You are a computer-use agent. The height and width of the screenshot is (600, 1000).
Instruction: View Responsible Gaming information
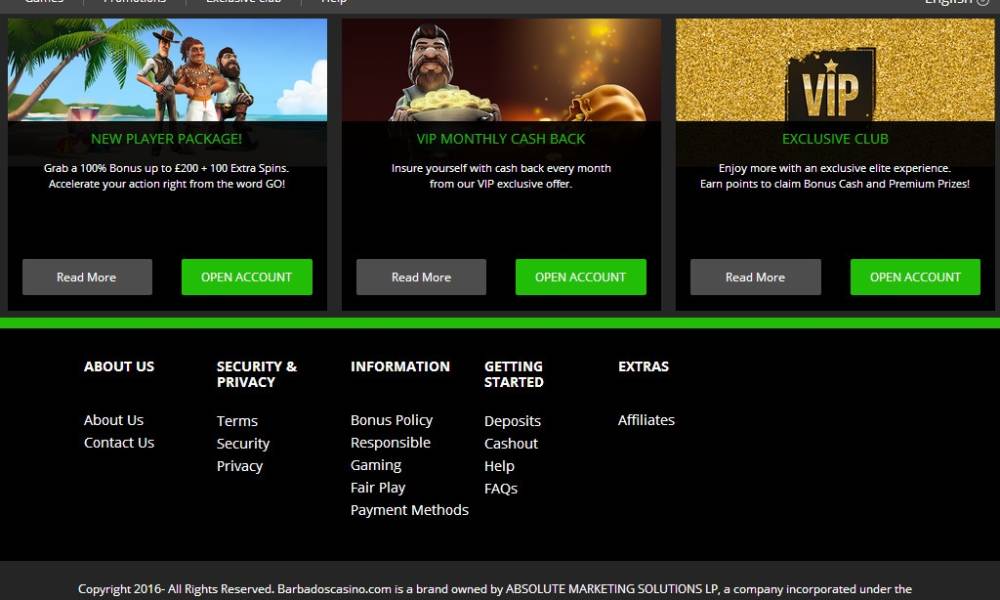pos(390,453)
